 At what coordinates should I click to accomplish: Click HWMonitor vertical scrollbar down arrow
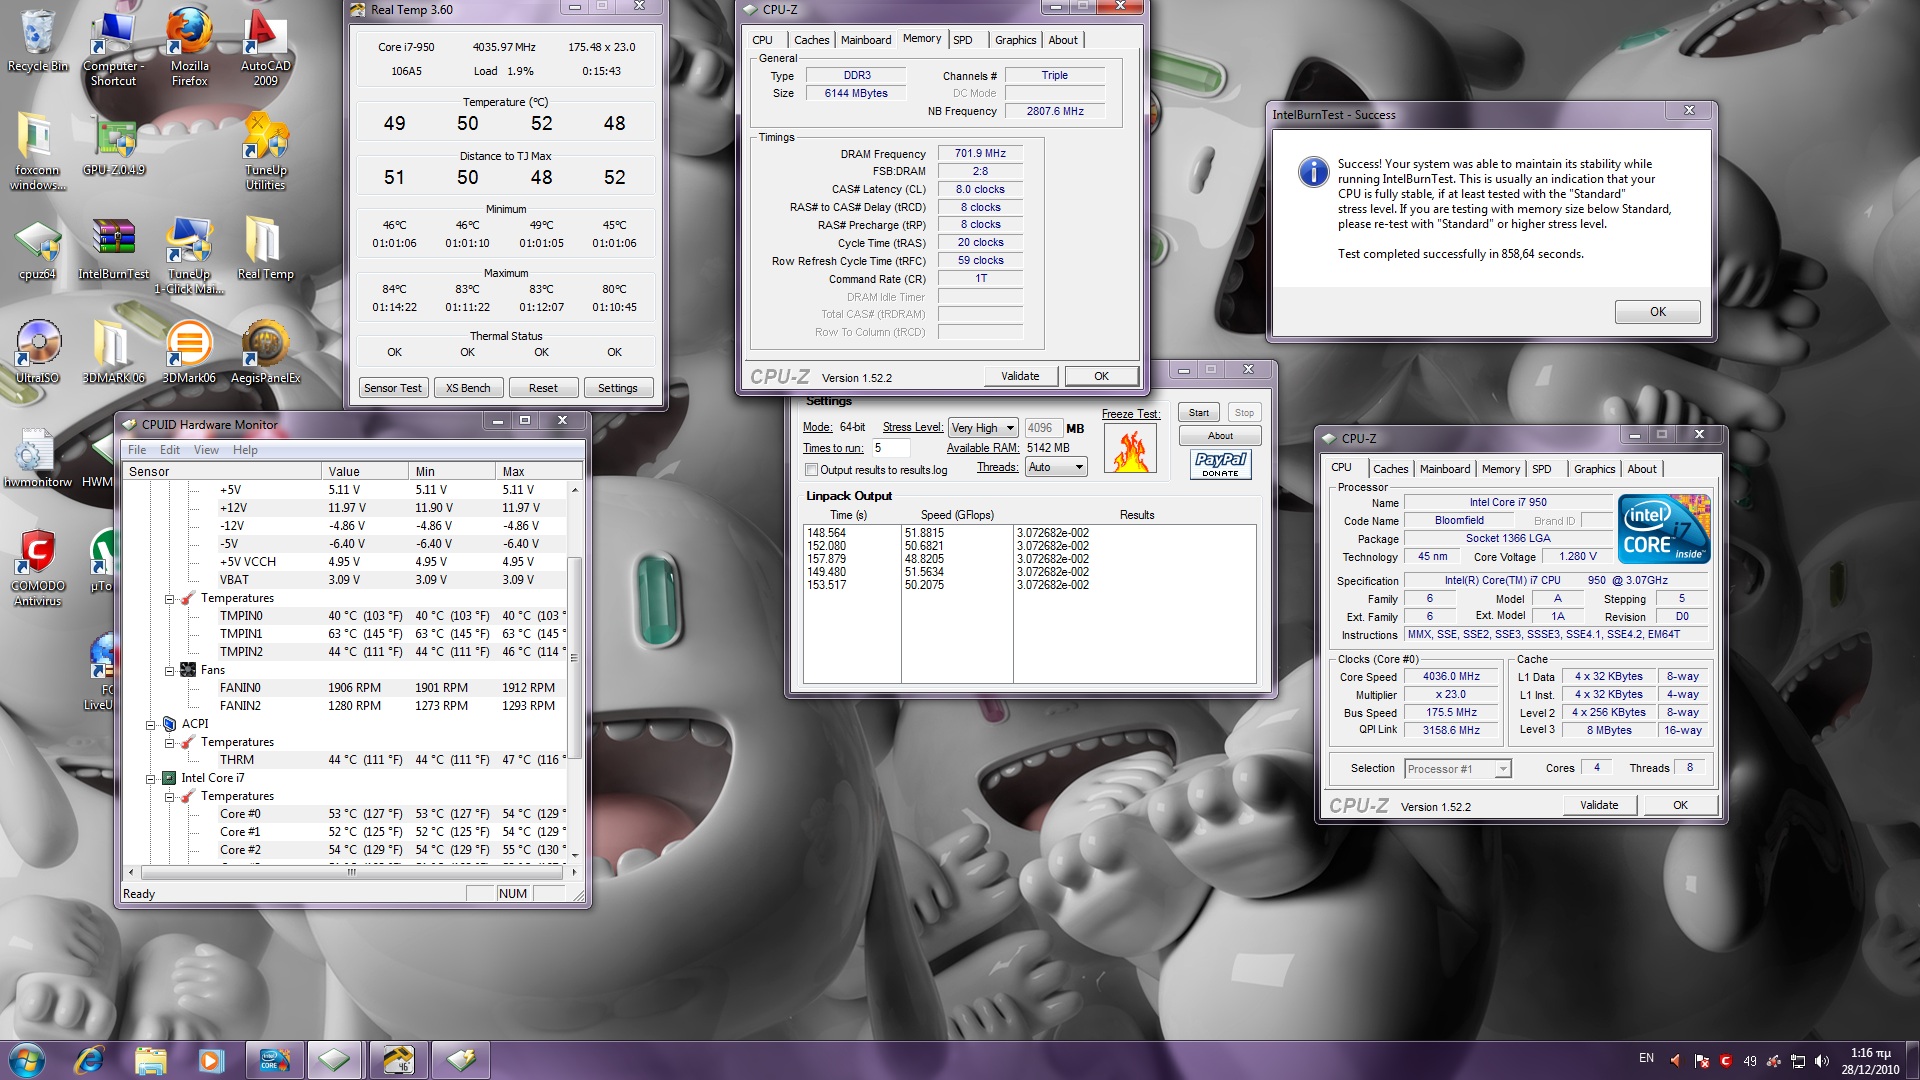[x=574, y=855]
